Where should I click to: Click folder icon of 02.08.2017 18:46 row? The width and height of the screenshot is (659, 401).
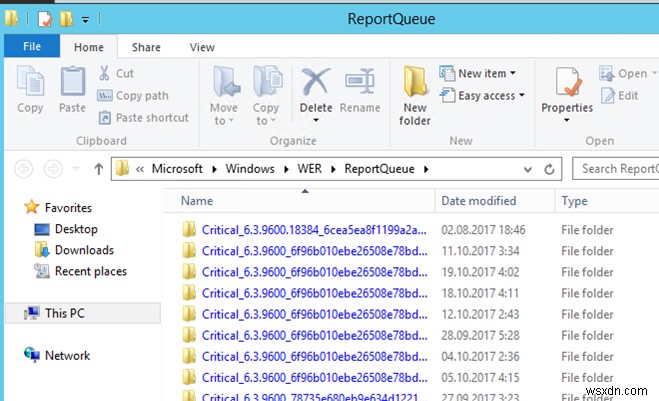click(x=189, y=230)
